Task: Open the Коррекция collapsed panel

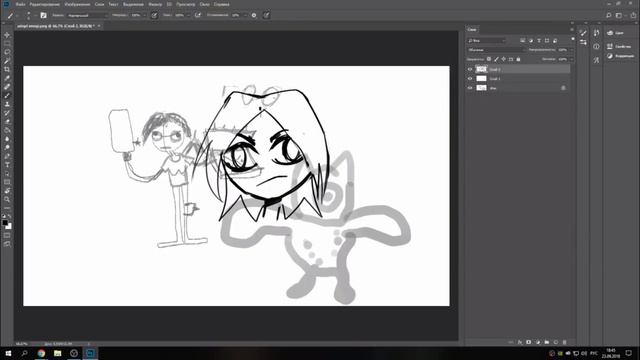Action: coord(620,56)
